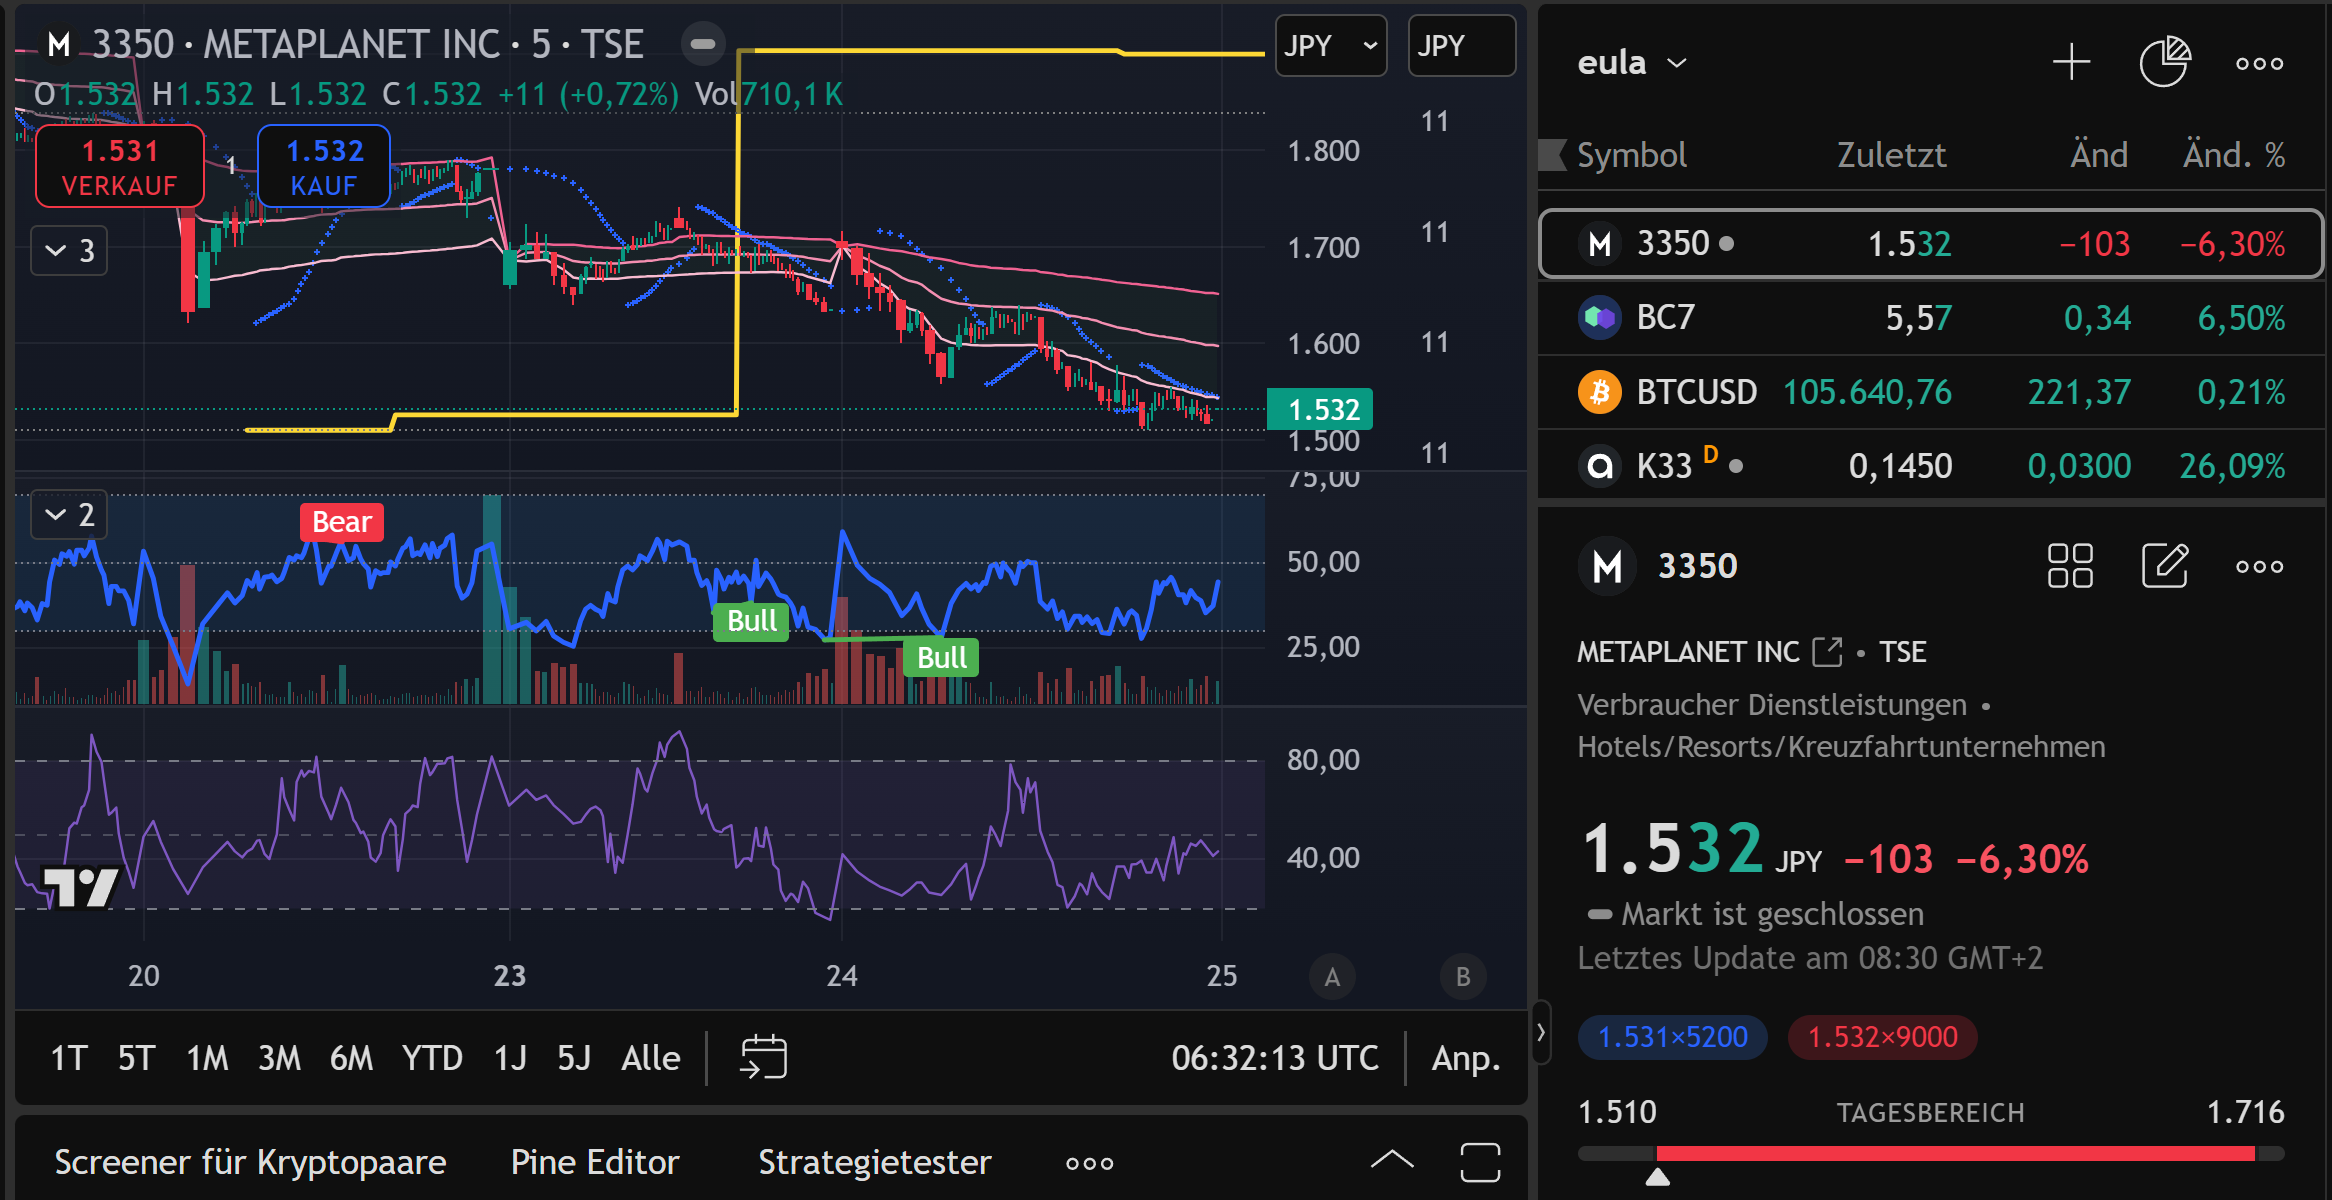Open the Pine Editor tab
2332x1200 pixels.
595,1162
